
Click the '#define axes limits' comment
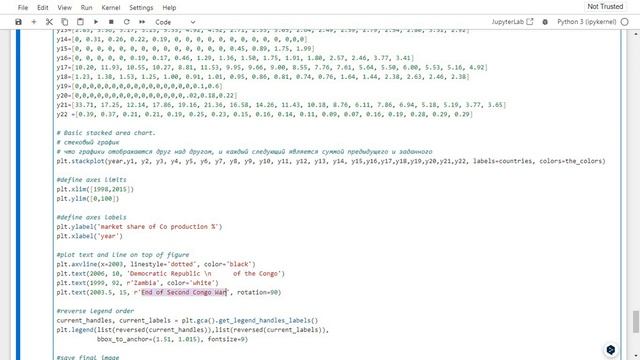point(91,180)
